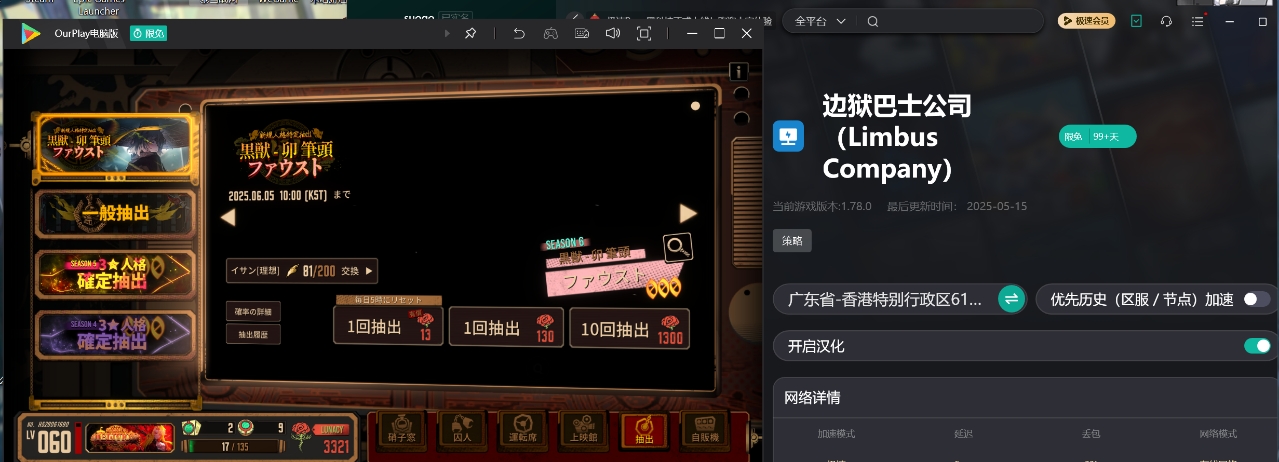Image resolution: width=1279 pixels, height=462 pixels.
Task: Select the 一般抽出 banner tab
Action: click(114, 212)
